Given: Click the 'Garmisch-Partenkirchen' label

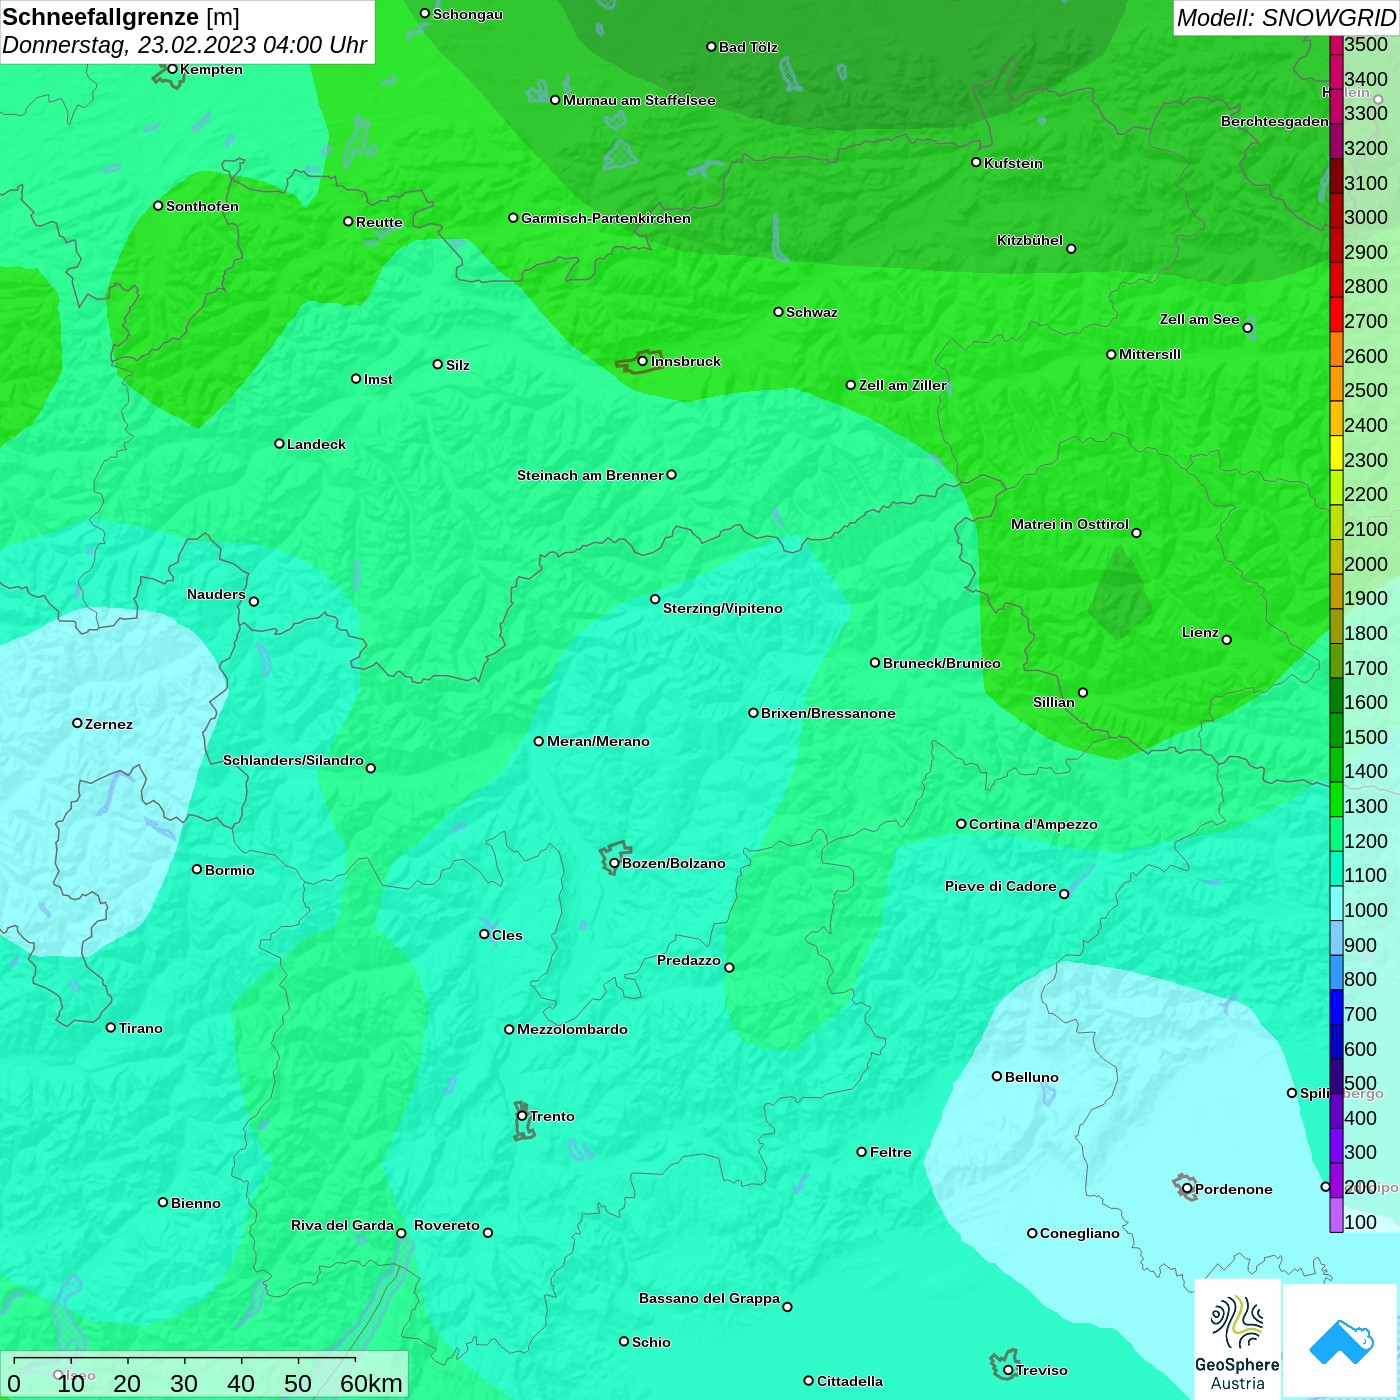Looking at the screenshot, I should click(606, 218).
